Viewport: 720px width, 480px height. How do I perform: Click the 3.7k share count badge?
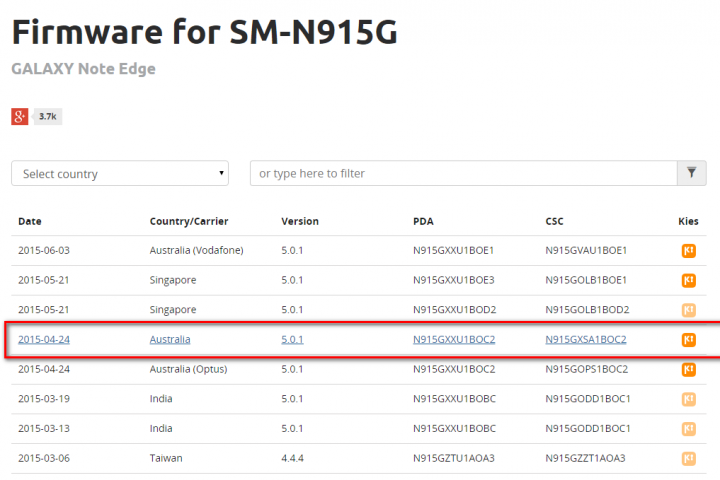pyautogui.click(x=47, y=116)
